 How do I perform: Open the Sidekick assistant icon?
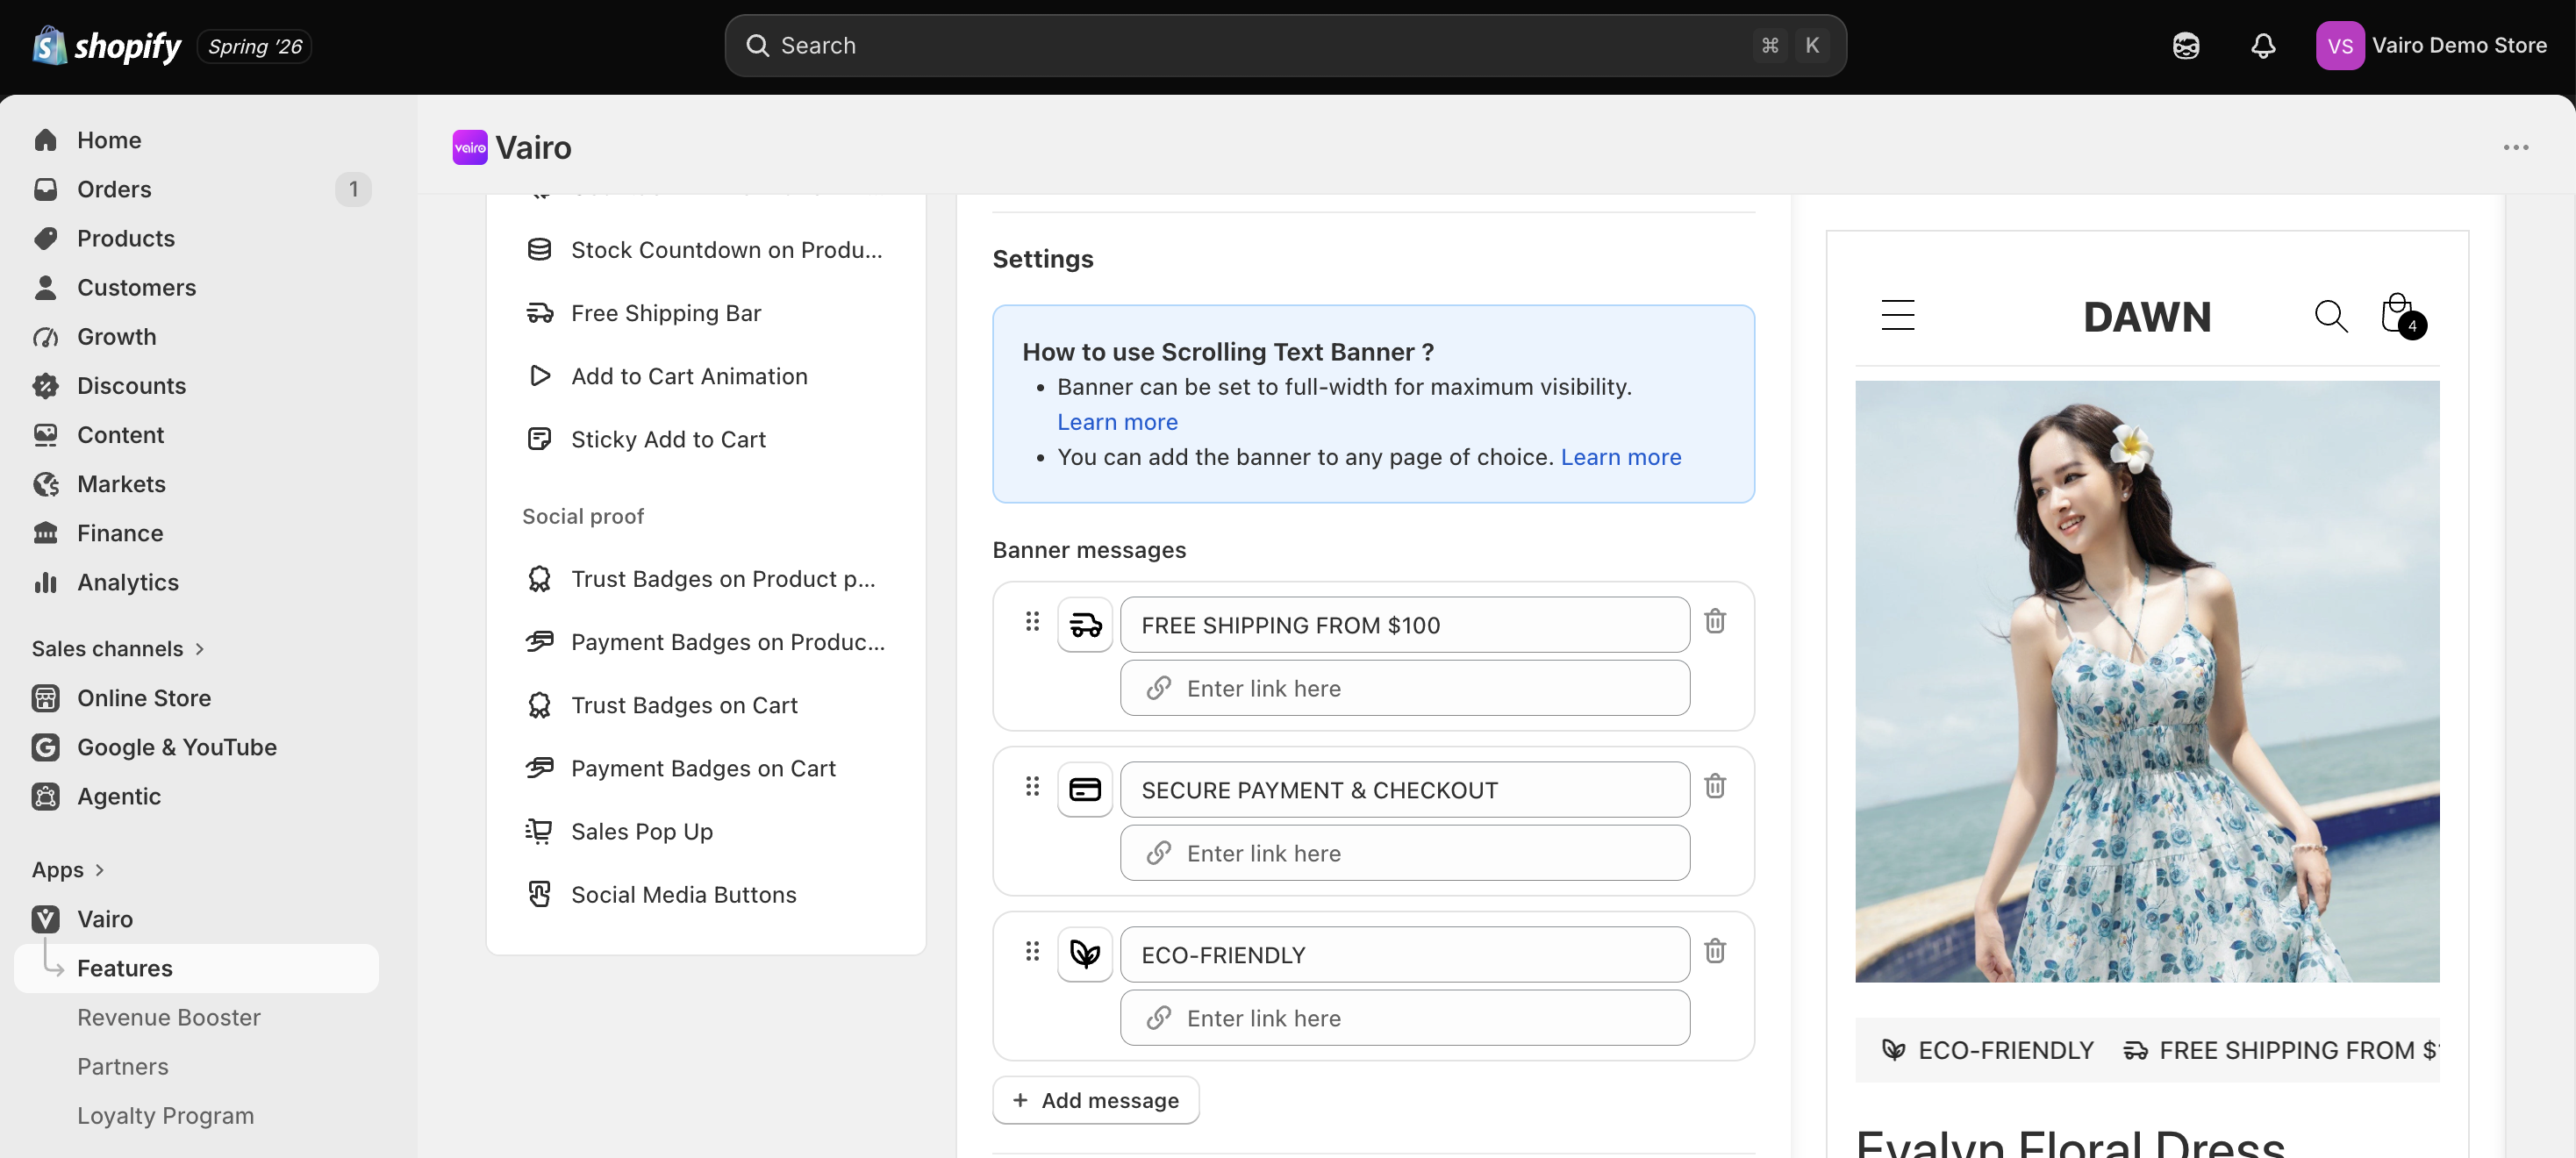pyautogui.click(x=2186, y=46)
